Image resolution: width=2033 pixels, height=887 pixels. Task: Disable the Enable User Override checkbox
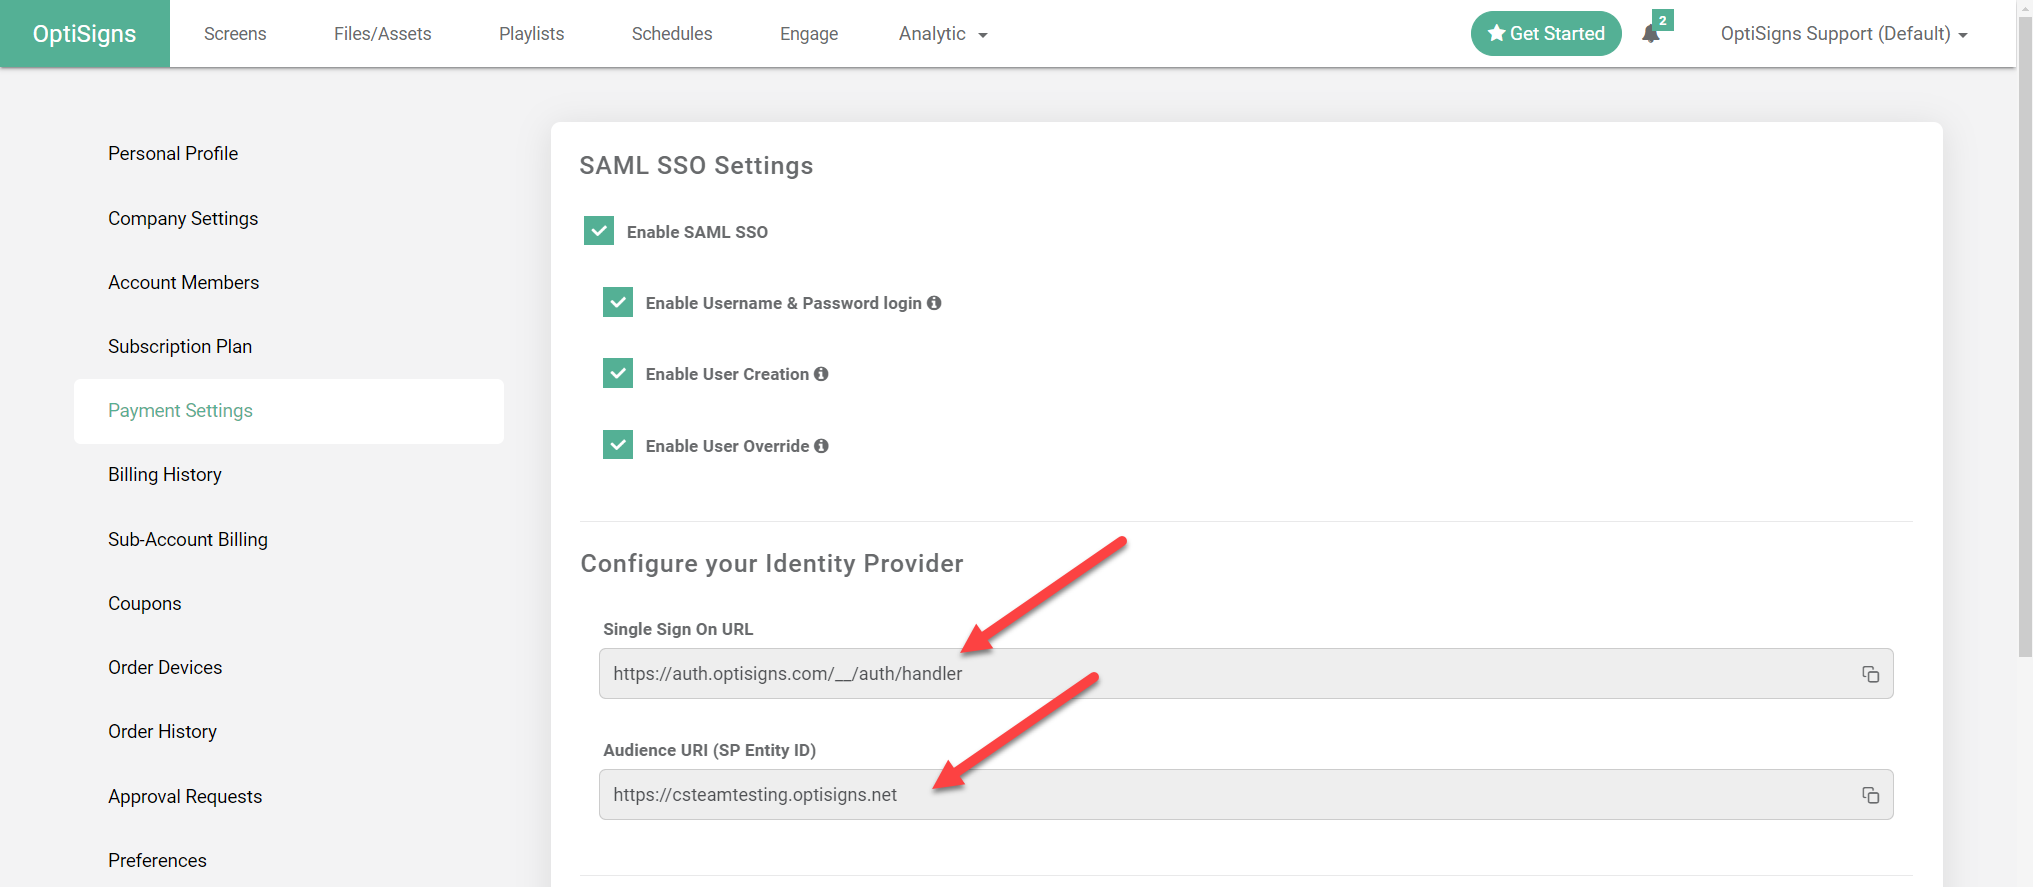[618, 445]
